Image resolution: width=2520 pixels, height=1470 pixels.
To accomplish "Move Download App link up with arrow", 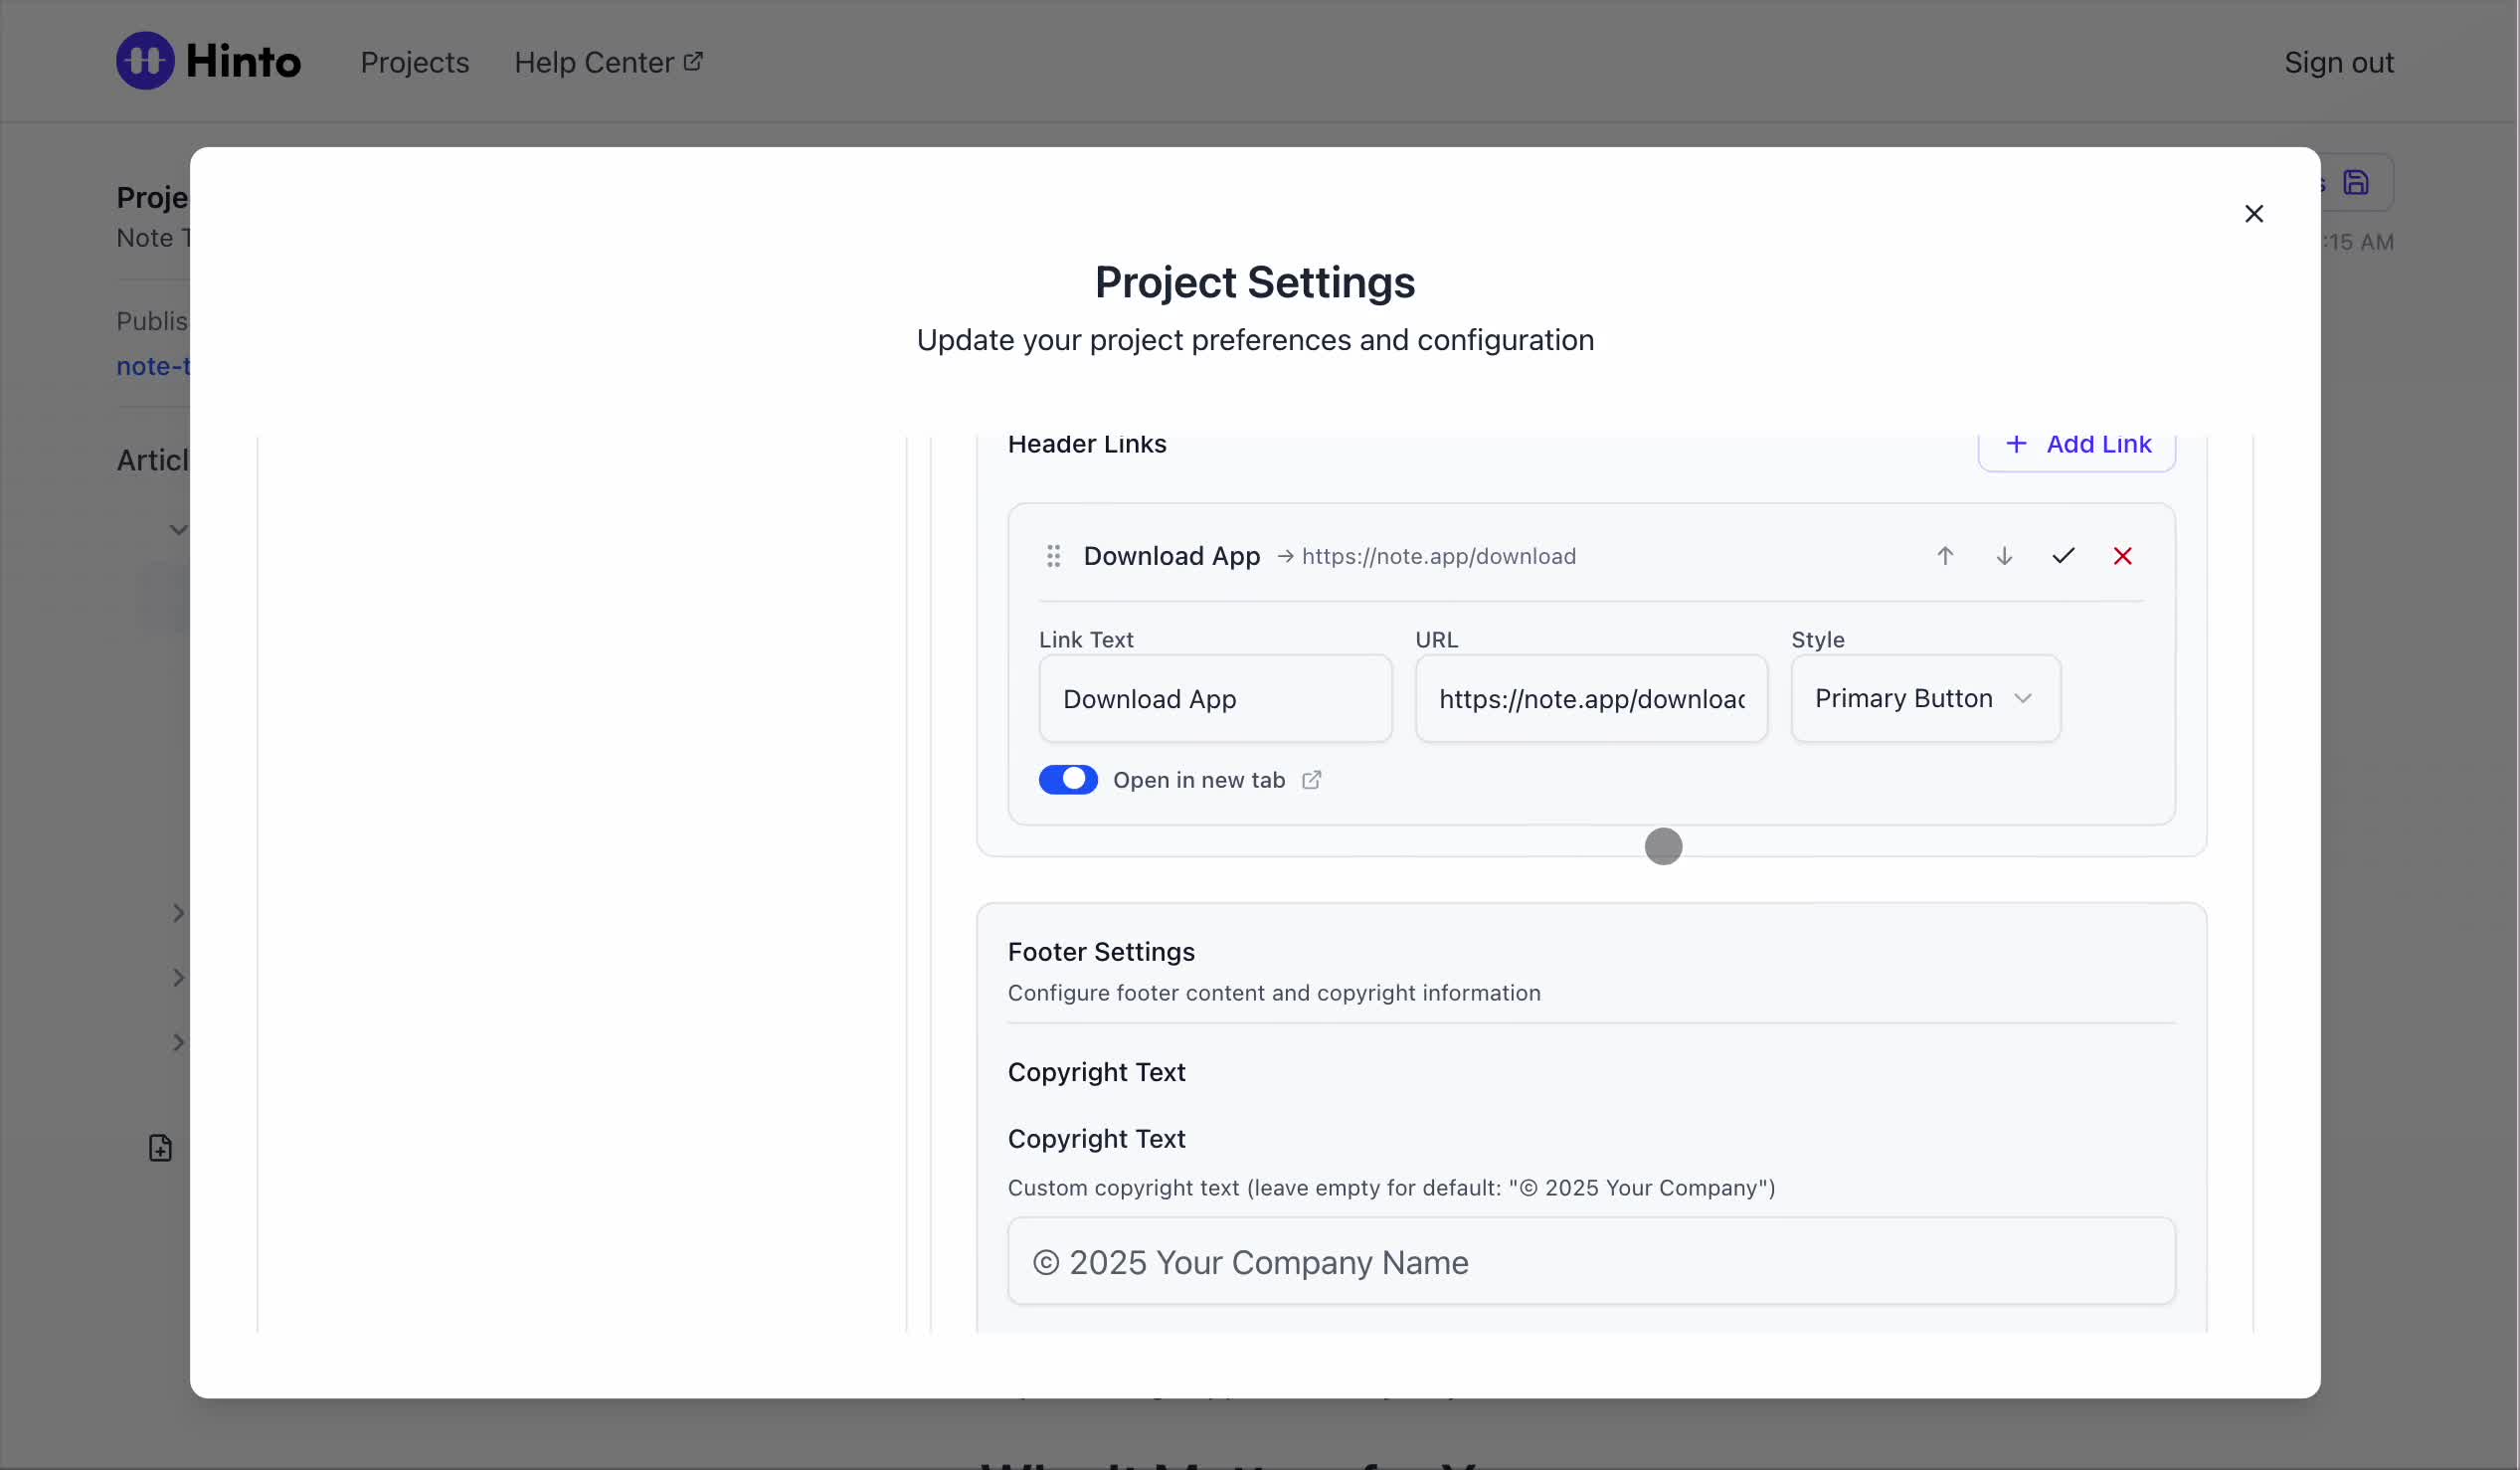I will (1944, 556).
